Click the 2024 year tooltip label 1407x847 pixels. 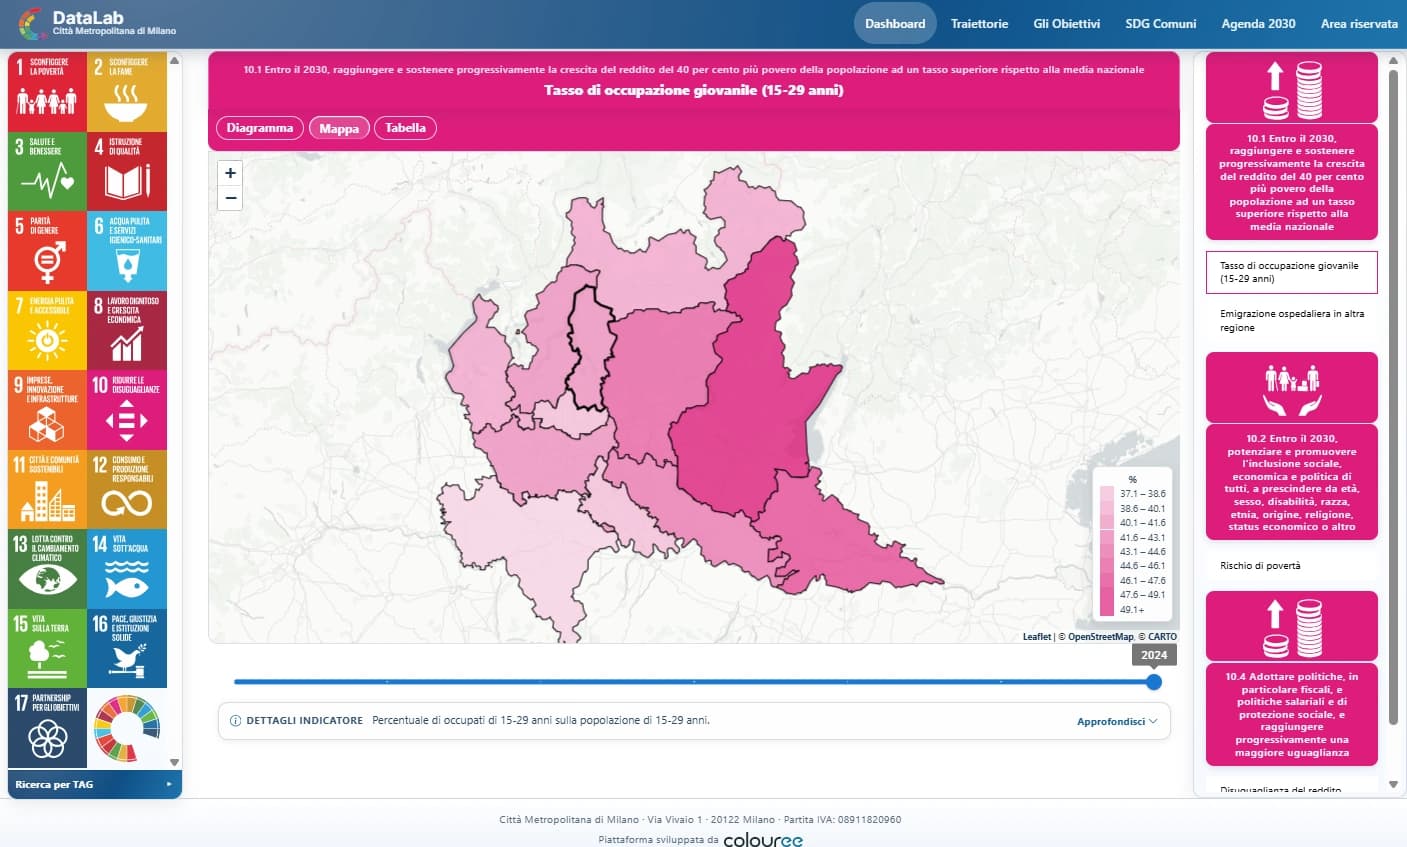coord(1154,655)
